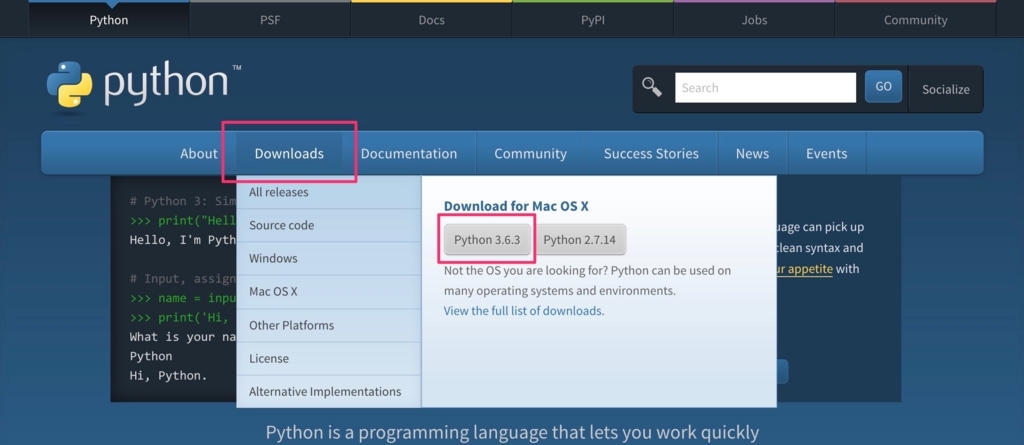Download Python 2.7.14 button
This screenshot has height=445, width=1024.
click(579, 240)
